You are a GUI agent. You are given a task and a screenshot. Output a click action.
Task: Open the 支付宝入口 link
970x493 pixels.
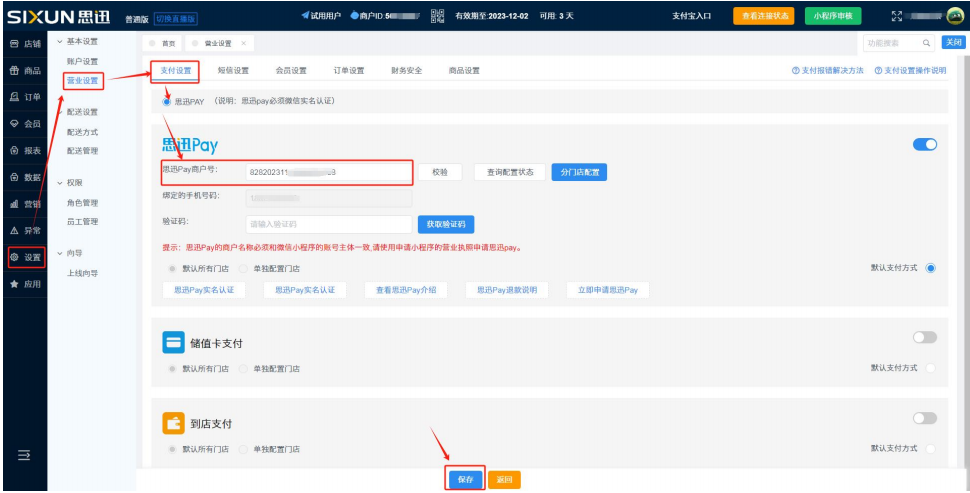692,16
